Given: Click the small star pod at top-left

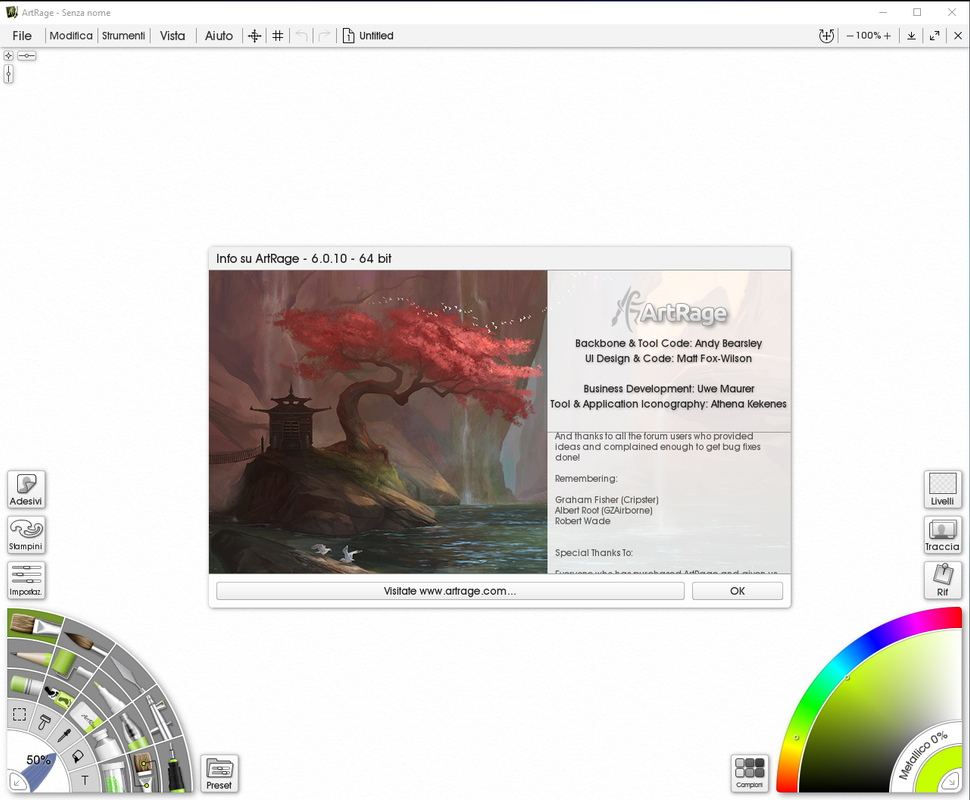Looking at the screenshot, I should pyautogui.click(x=8, y=56).
